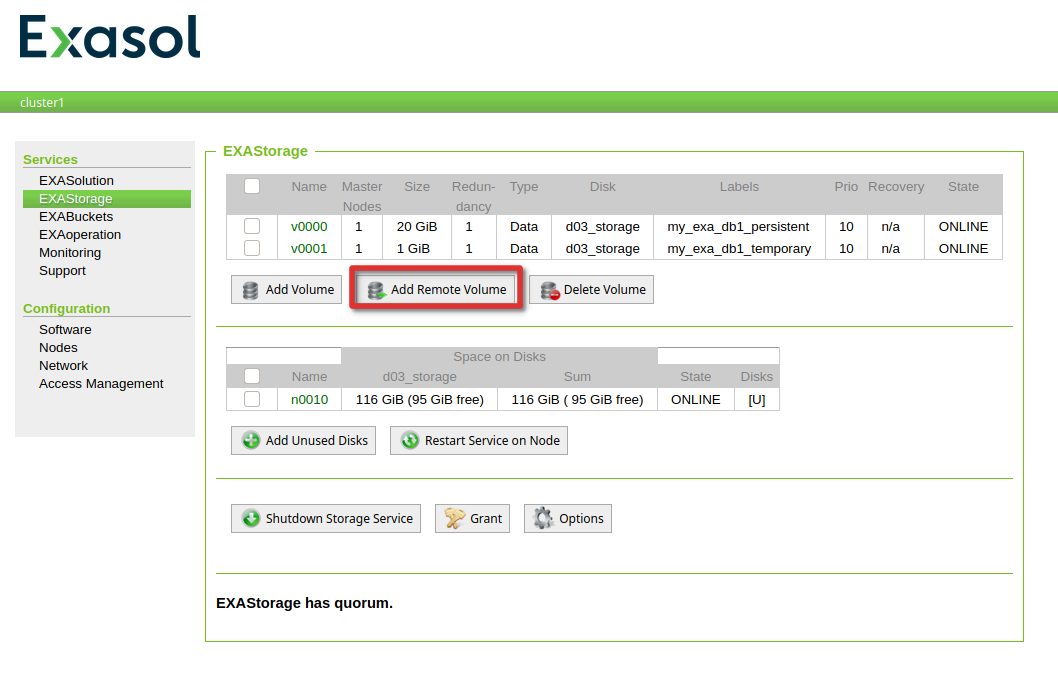The width and height of the screenshot is (1058, 690).
Task: Open the Grant permissions button
Action: click(x=472, y=519)
